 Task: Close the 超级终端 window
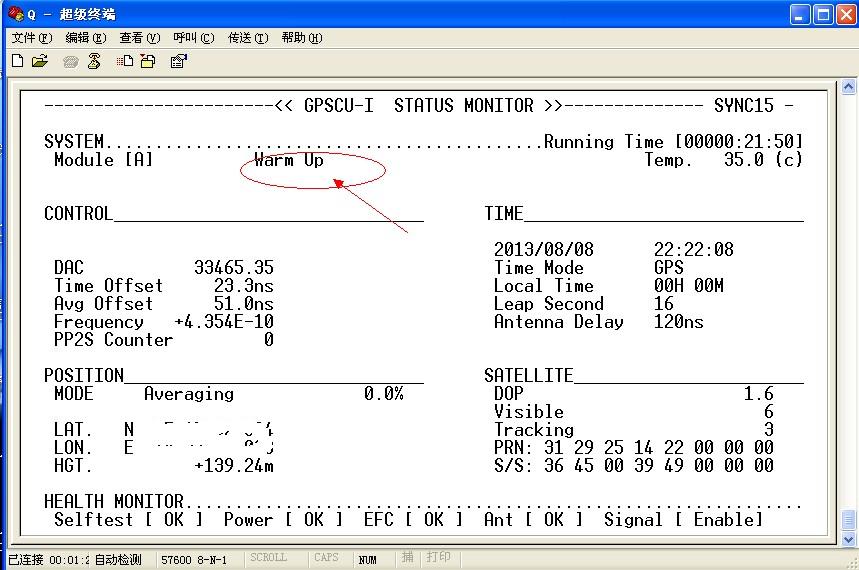pos(846,15)
